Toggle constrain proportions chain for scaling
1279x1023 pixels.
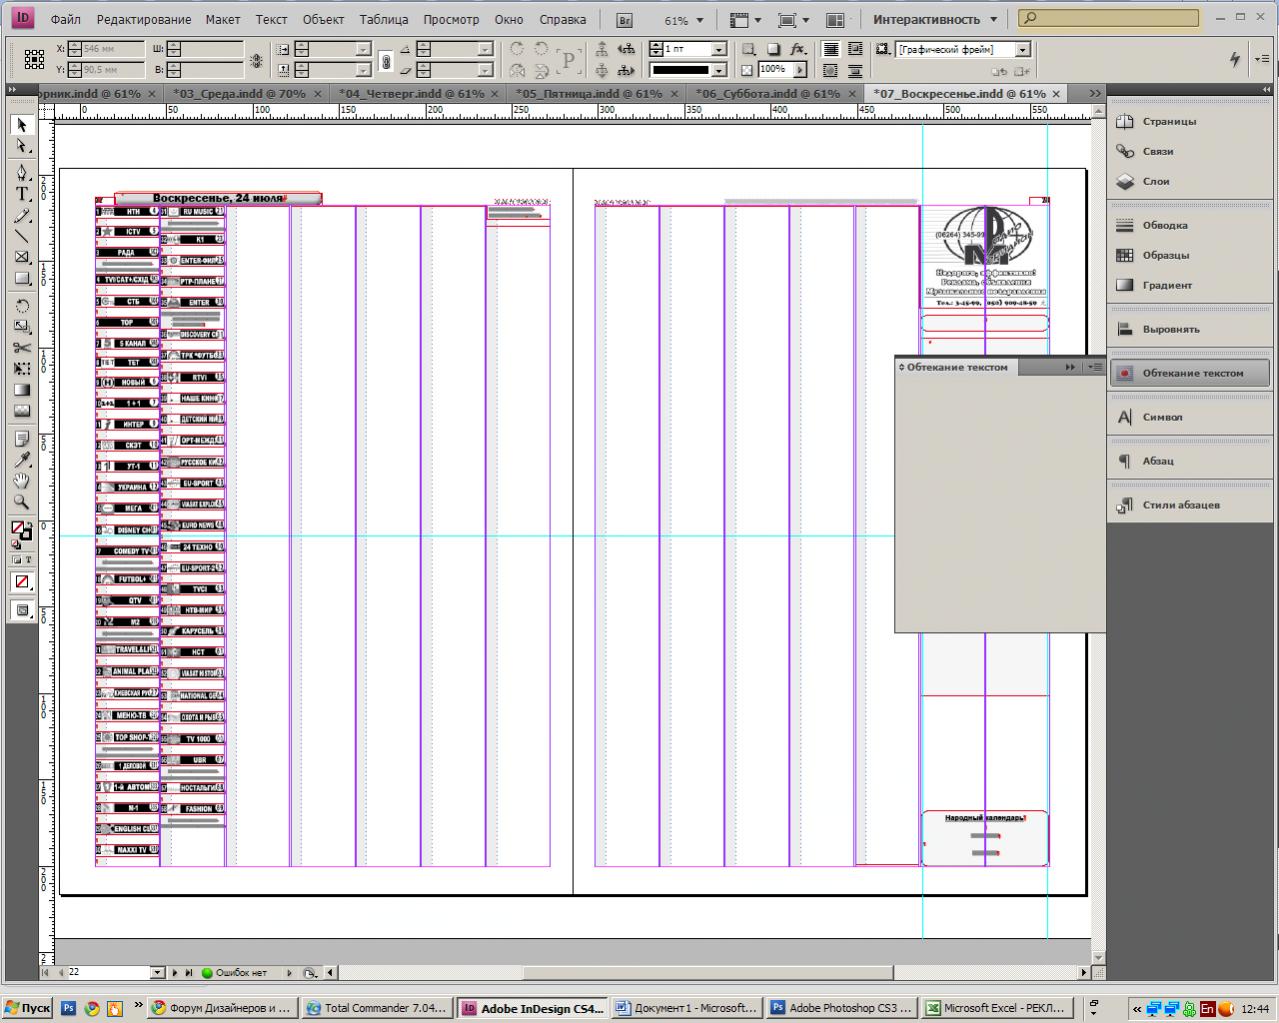(386, 60)
